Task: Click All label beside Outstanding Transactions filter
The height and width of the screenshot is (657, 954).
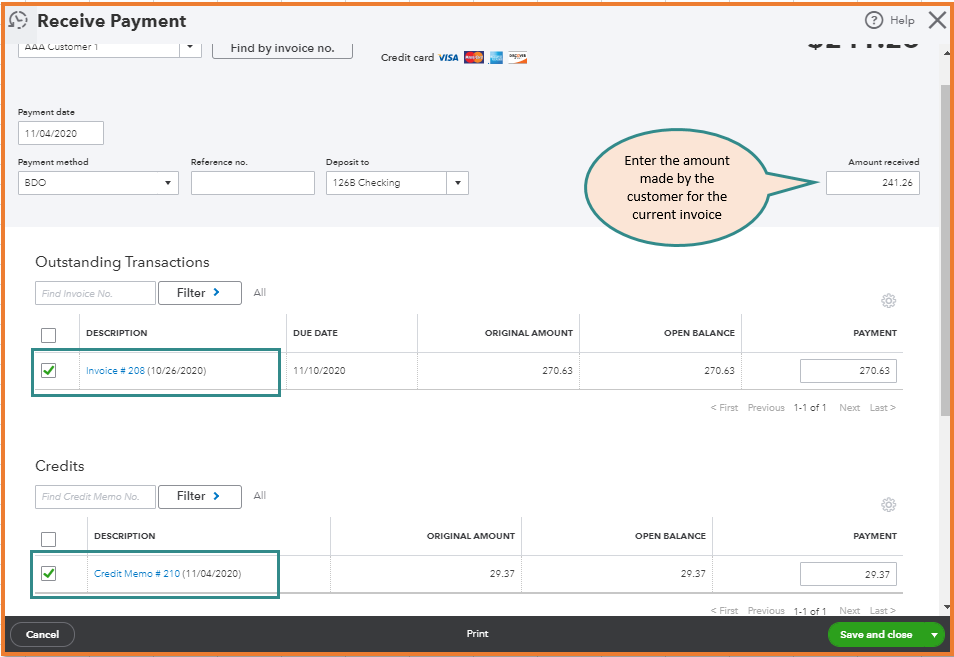Action: (x=260, y=293)
